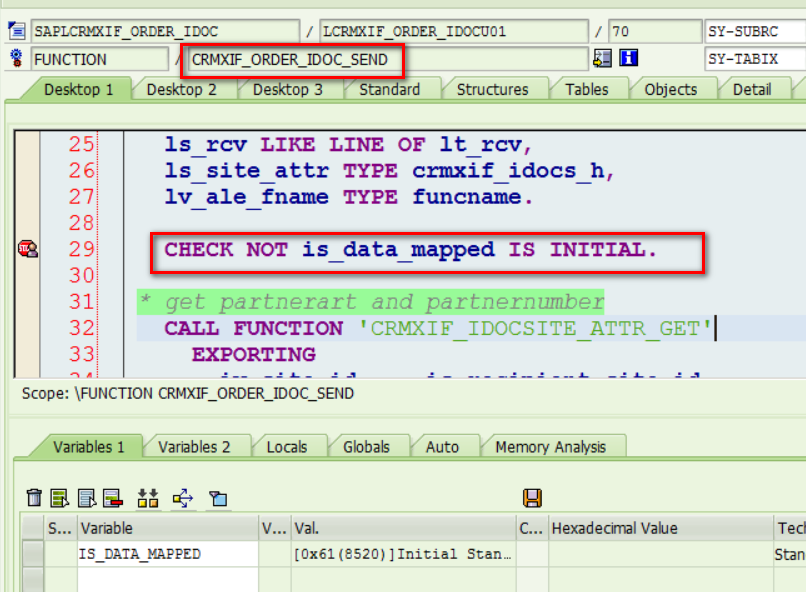Go to the Objects tab
The width and height of the screenshot is (806, 592).
pyautogui.click(x=670, y=89)
